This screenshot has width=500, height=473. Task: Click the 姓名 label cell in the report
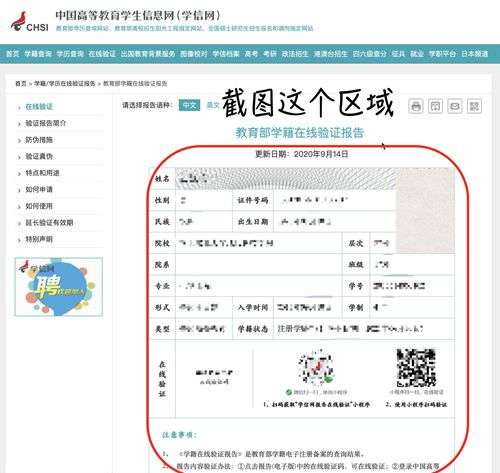(162, 179)
